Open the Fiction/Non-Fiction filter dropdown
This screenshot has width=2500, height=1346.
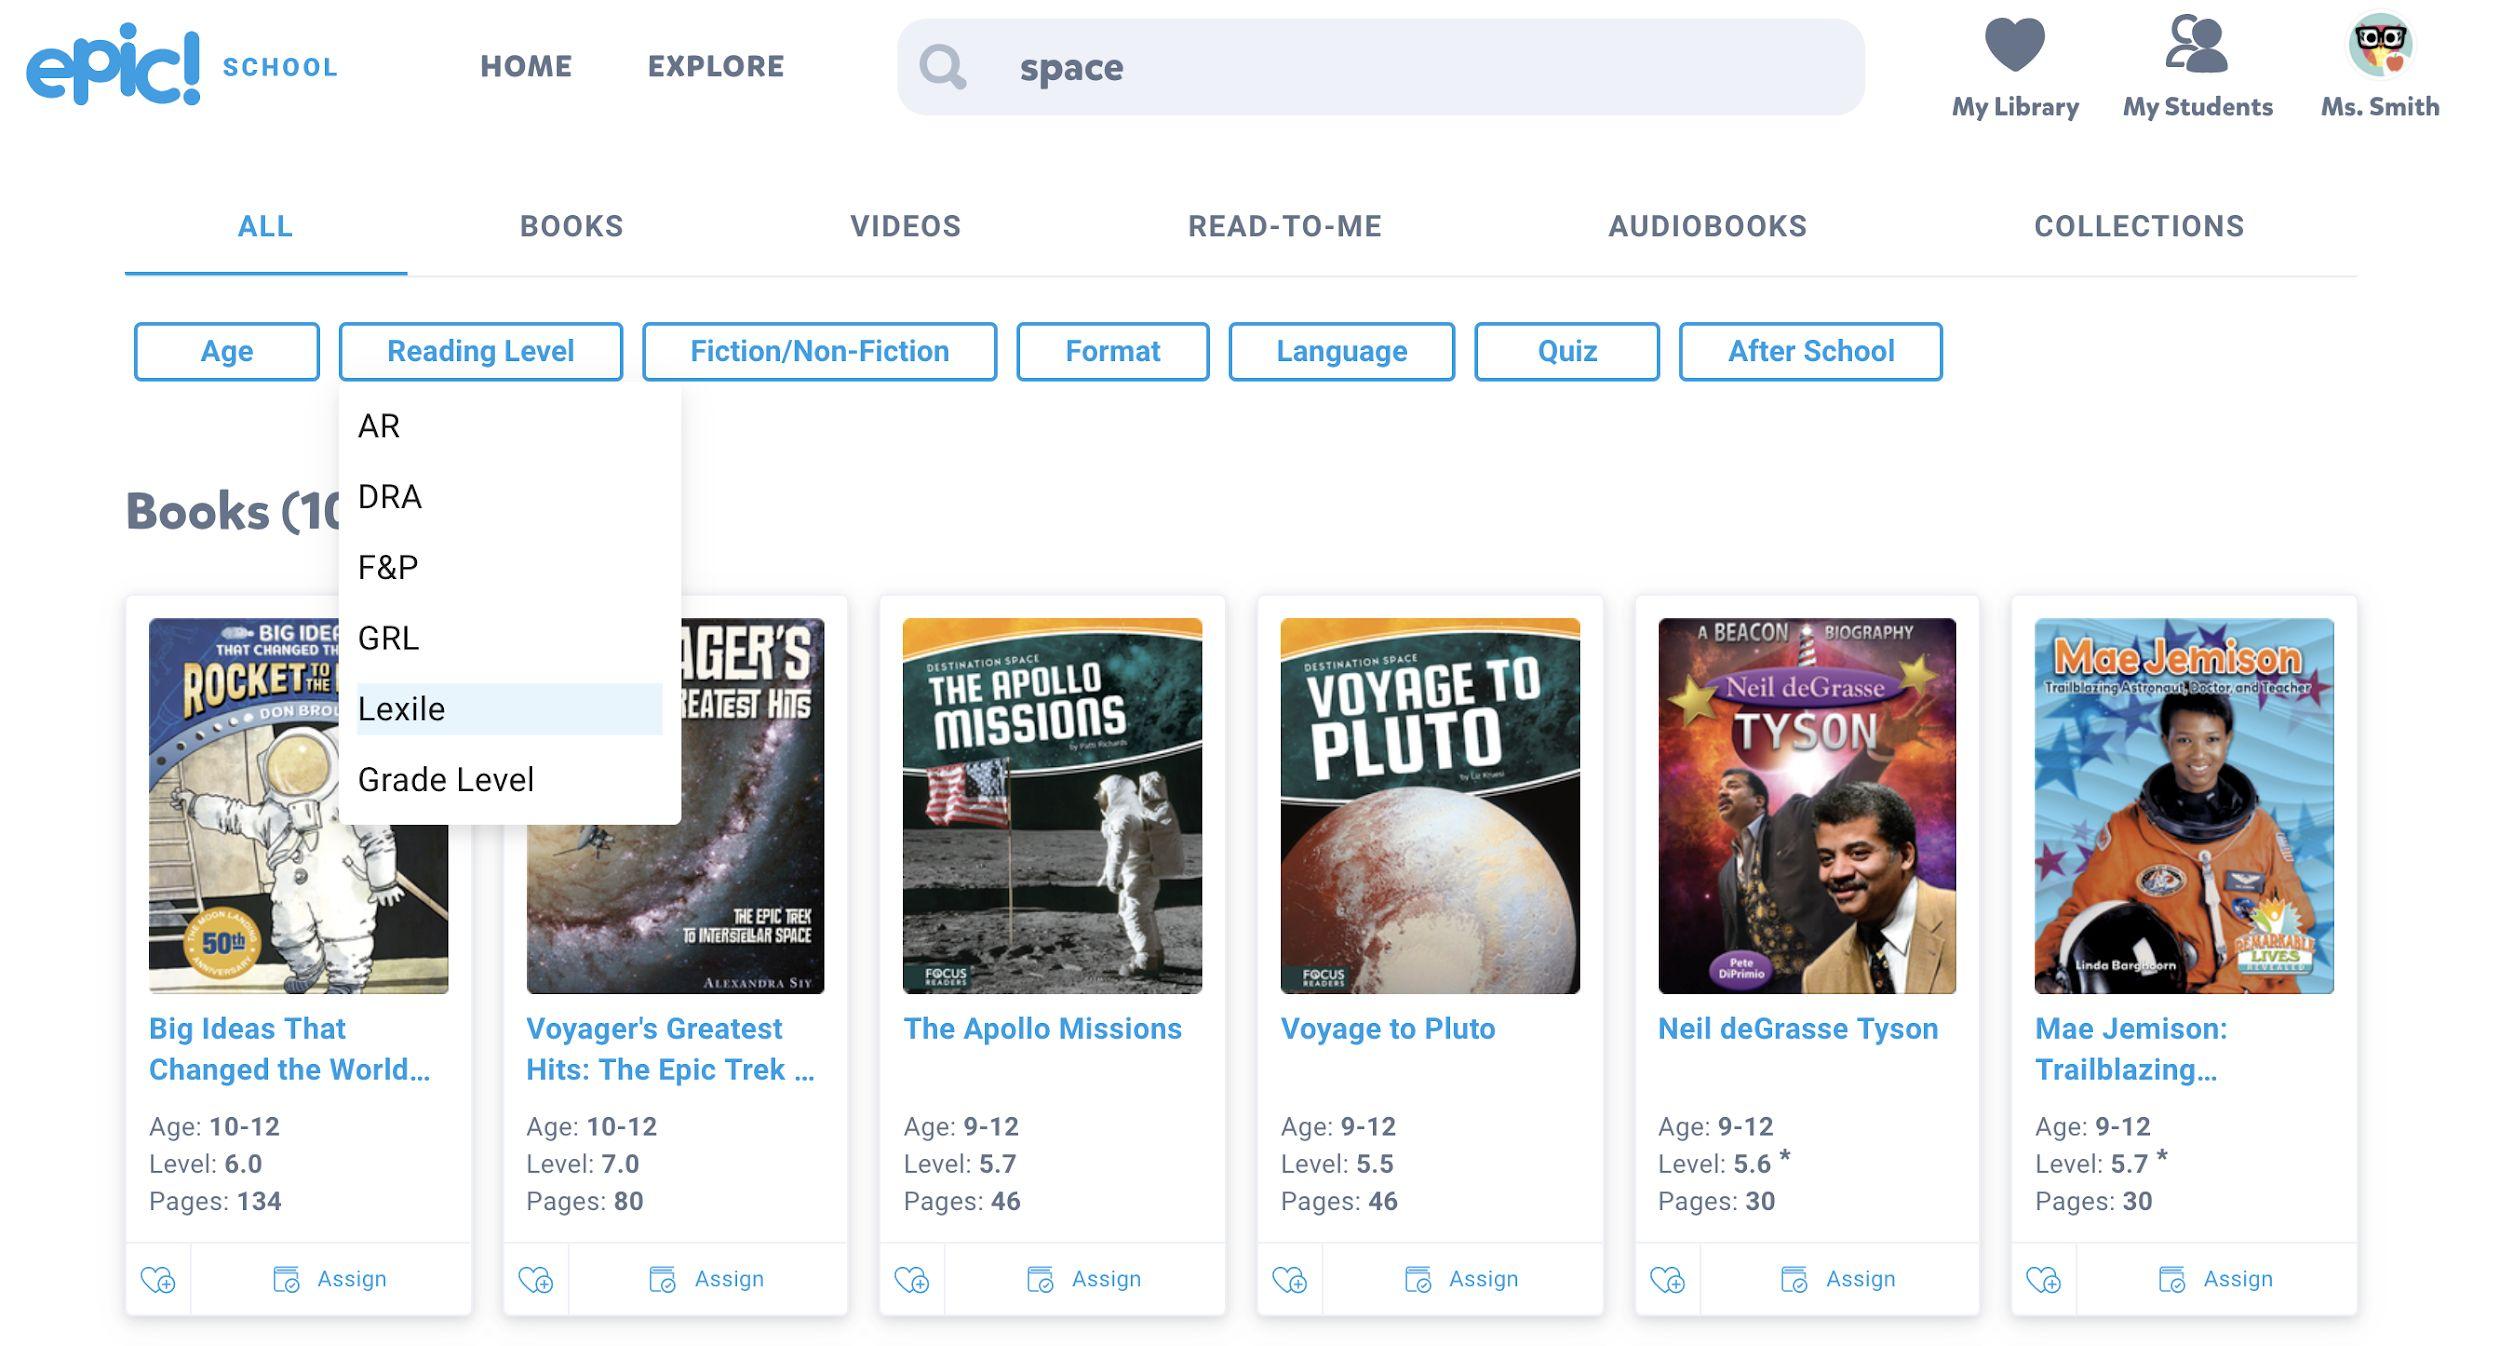click(818, 351)
